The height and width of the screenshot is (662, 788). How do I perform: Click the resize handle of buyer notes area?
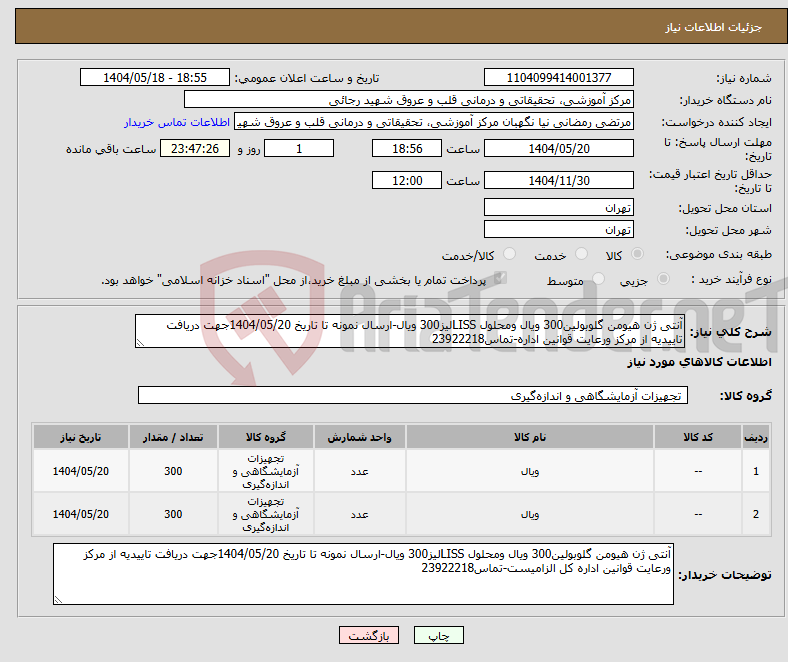[x=58, y=599]
